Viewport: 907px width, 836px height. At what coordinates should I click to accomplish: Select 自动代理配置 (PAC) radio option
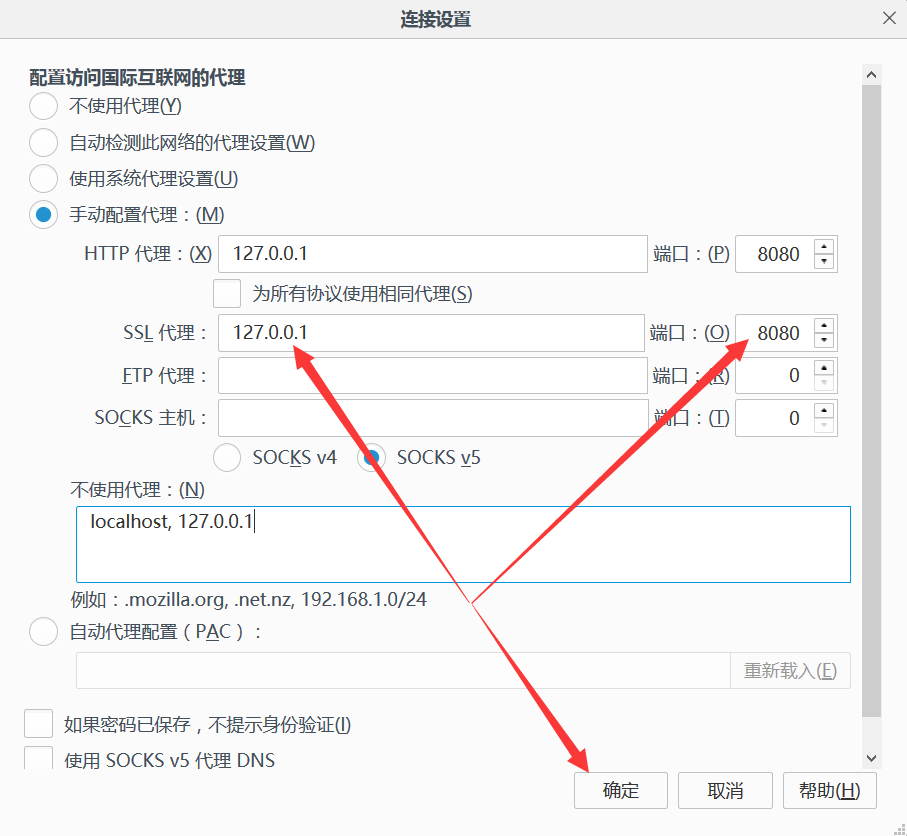coord(44,632)
